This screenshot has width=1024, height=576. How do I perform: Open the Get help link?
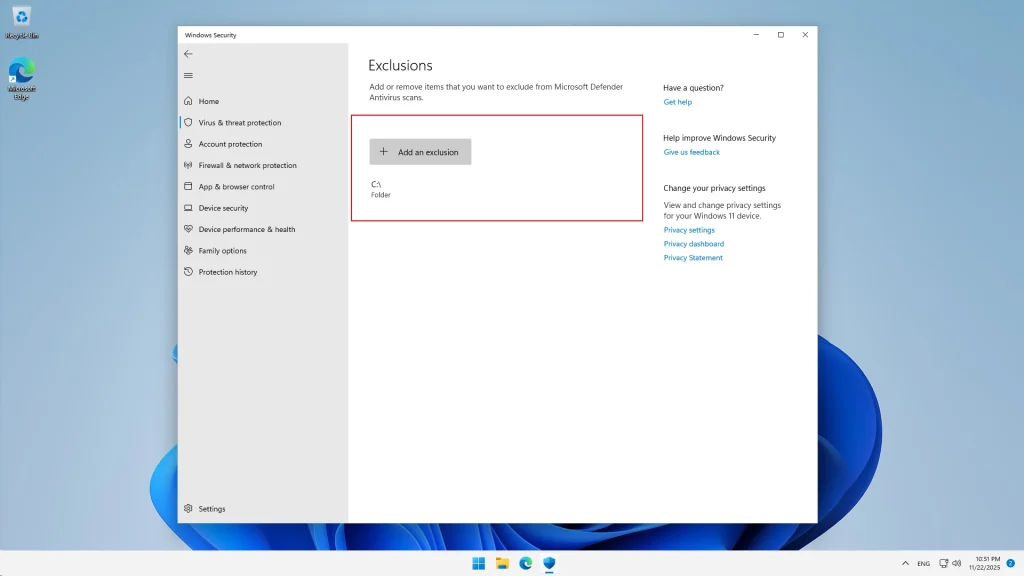click(x=677, y=102)
